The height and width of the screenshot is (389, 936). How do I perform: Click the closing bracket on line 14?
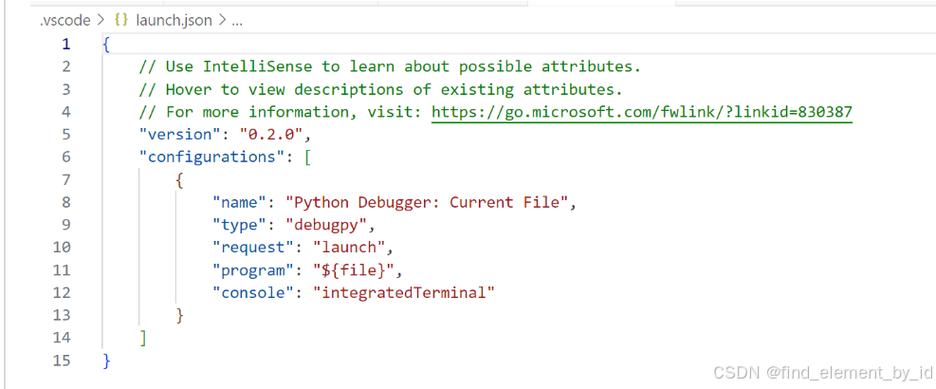pos(143,338)
